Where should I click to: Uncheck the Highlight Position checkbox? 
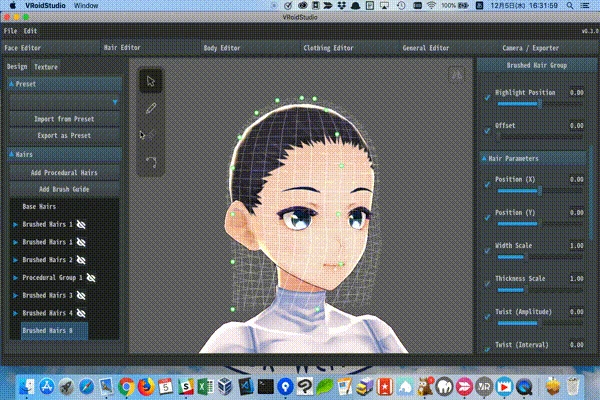pyautogui.click(x=487, y=97)
